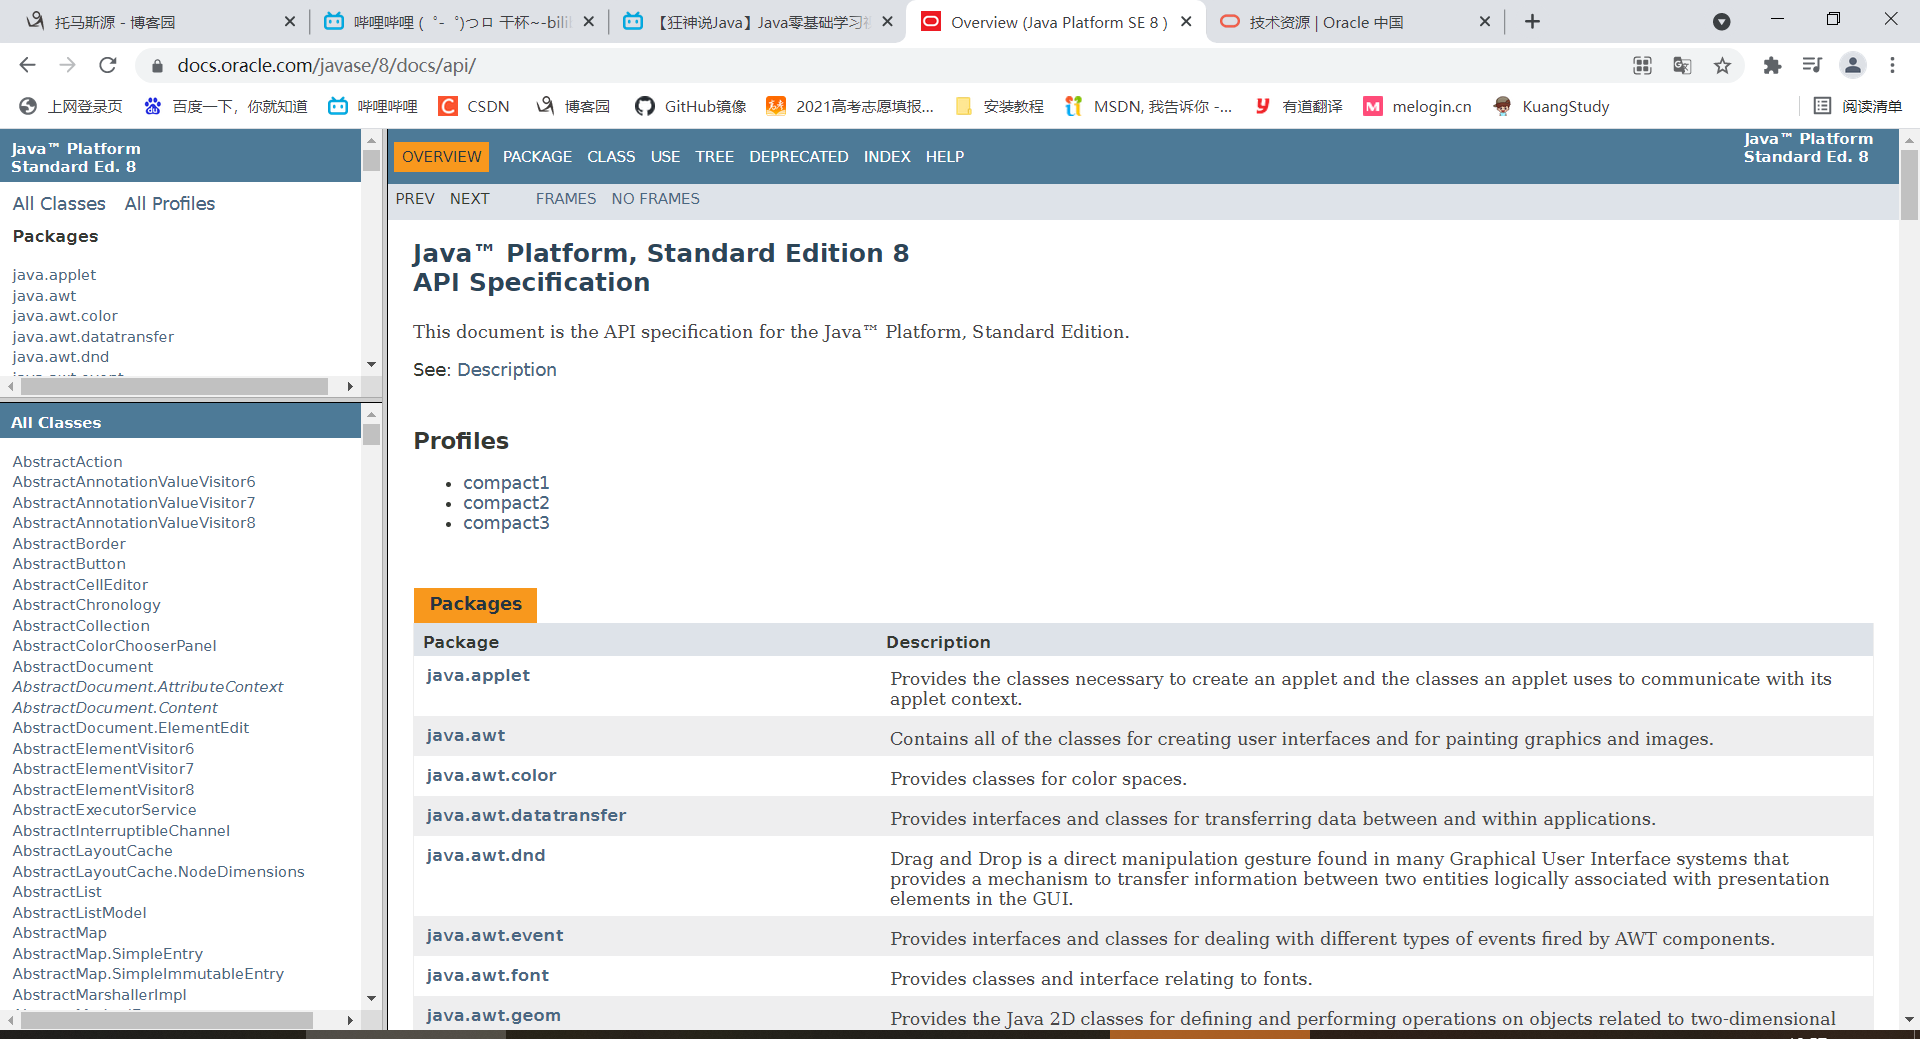Image resolution: width=1920 pixels, height=1039 pixels.
Task: Click right arrow of packages frame horizontal scrollbar
Action: [x=349, y=386]
